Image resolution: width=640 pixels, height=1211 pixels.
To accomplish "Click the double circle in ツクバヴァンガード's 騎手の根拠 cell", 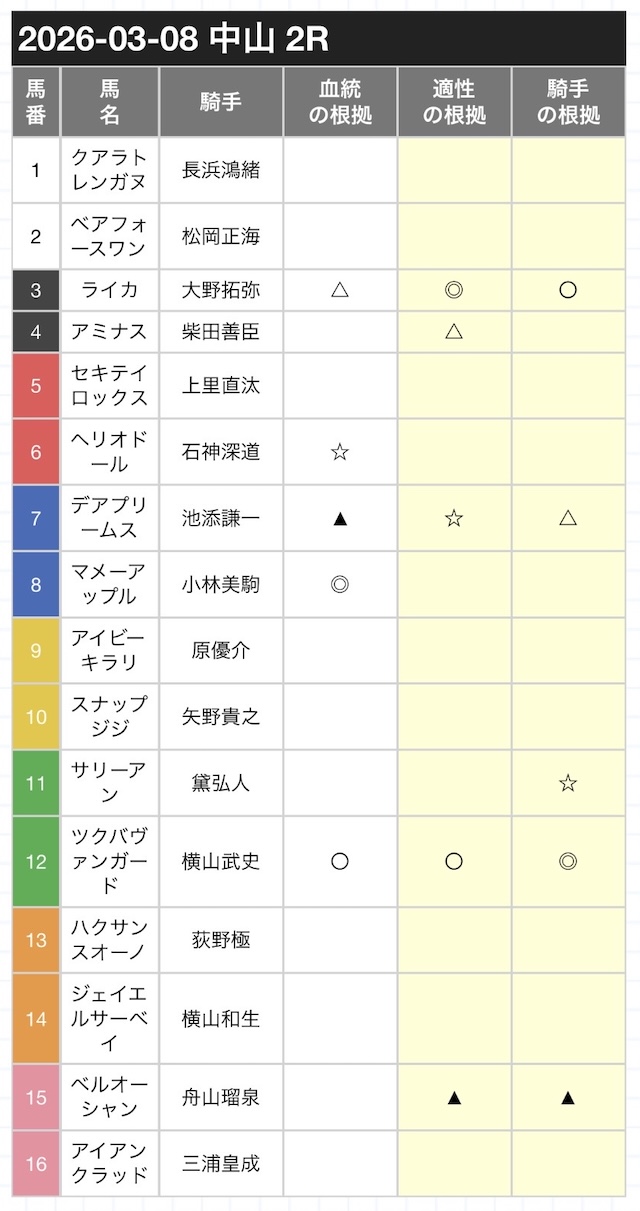I will pyautogui.click(x=568, y=861).
